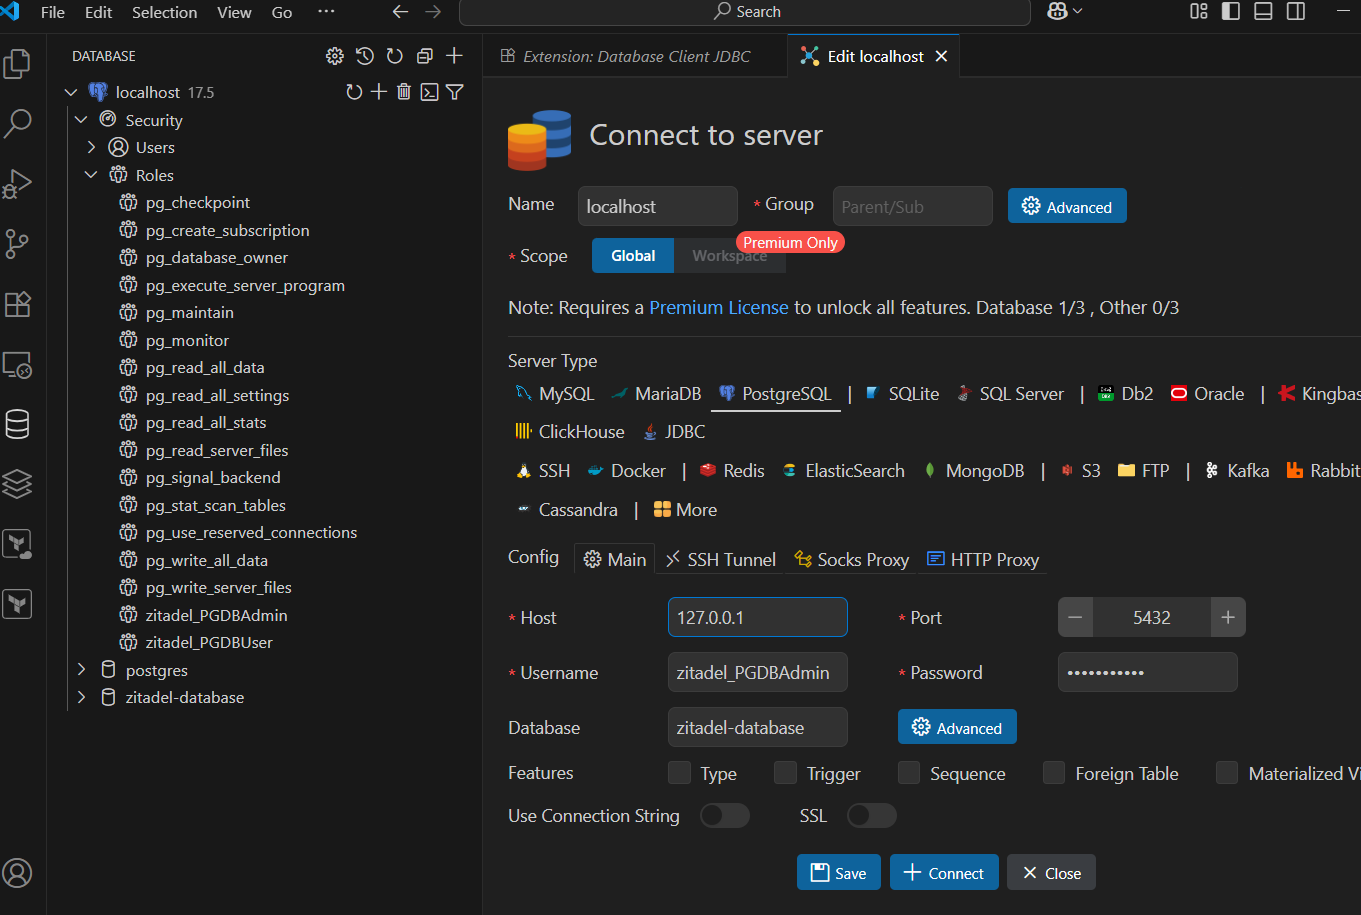Collapse all in Database panel

pos(425,56)
